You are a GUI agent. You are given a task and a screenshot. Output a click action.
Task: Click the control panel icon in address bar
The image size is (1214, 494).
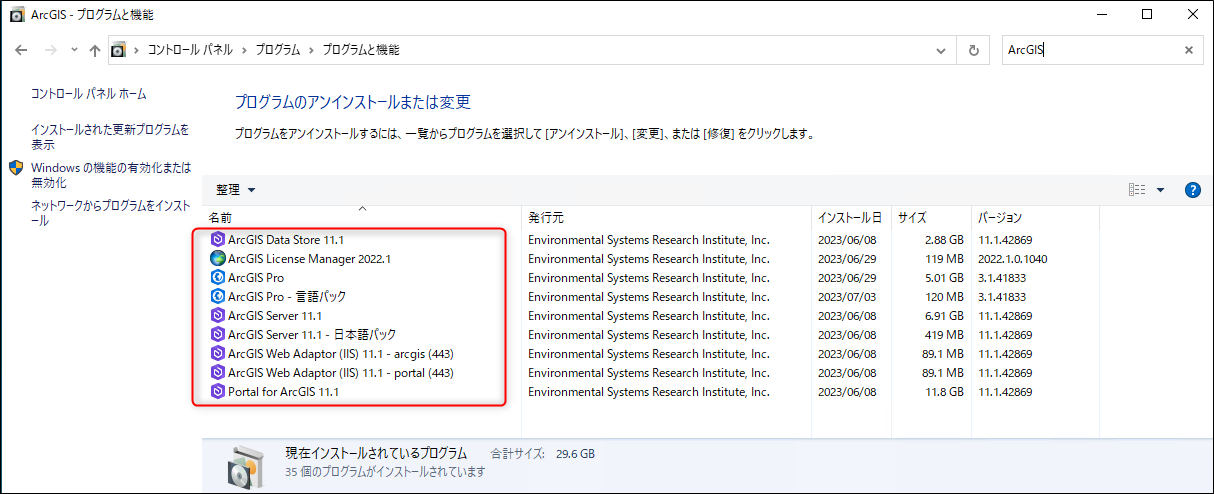coord(119,50)
